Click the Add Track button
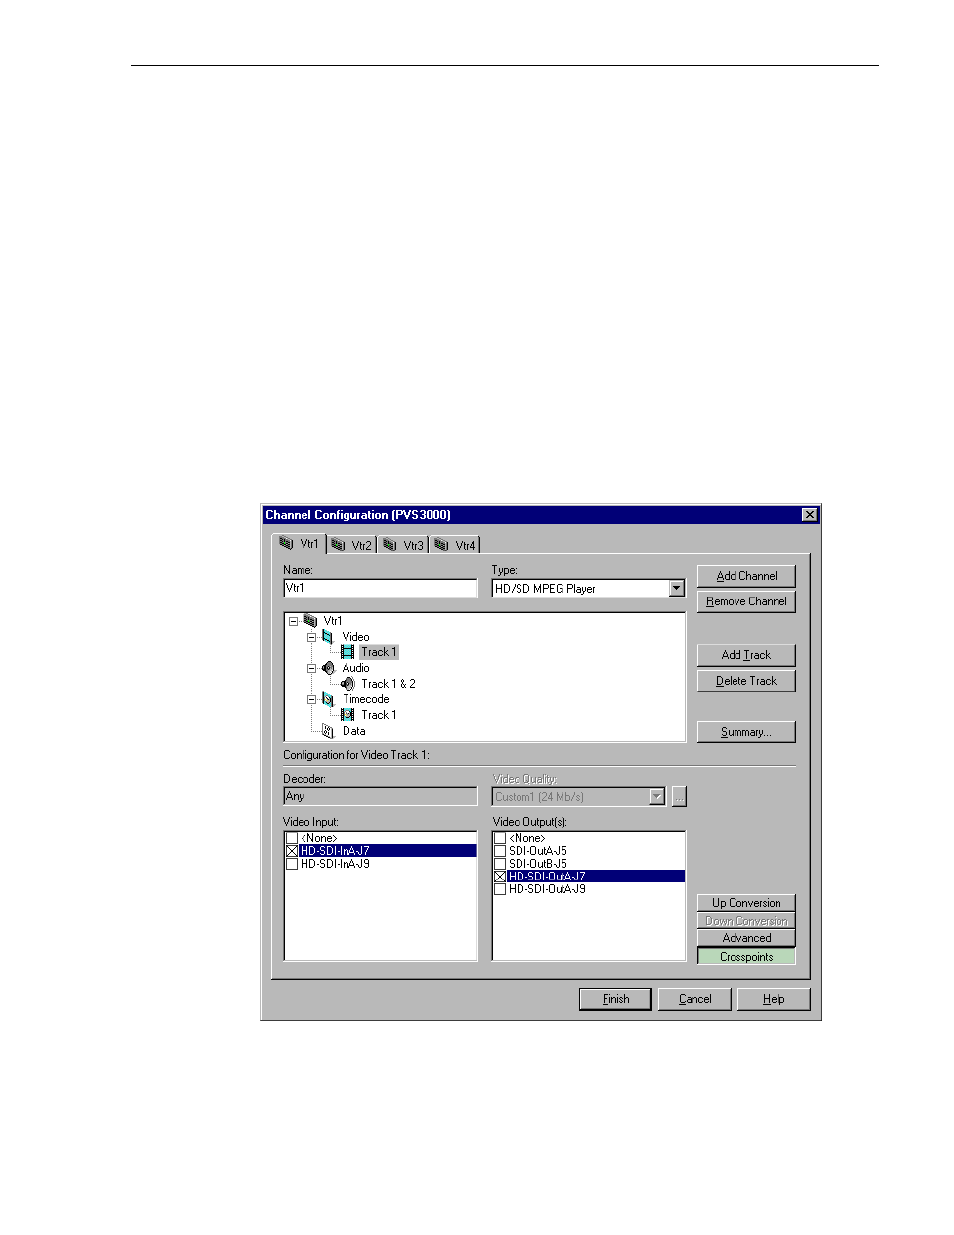 point(746,655)
